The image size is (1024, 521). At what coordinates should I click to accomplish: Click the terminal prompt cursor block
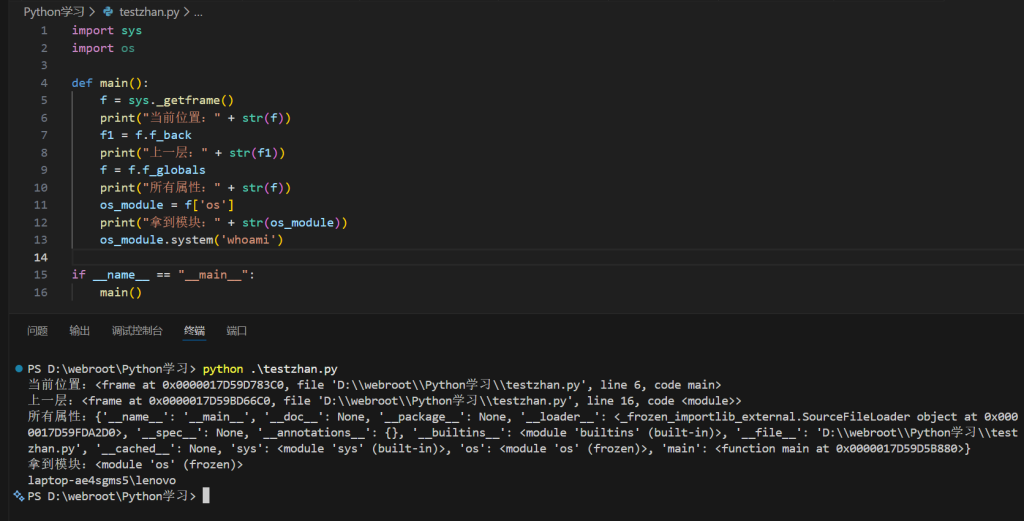point(206,495)
